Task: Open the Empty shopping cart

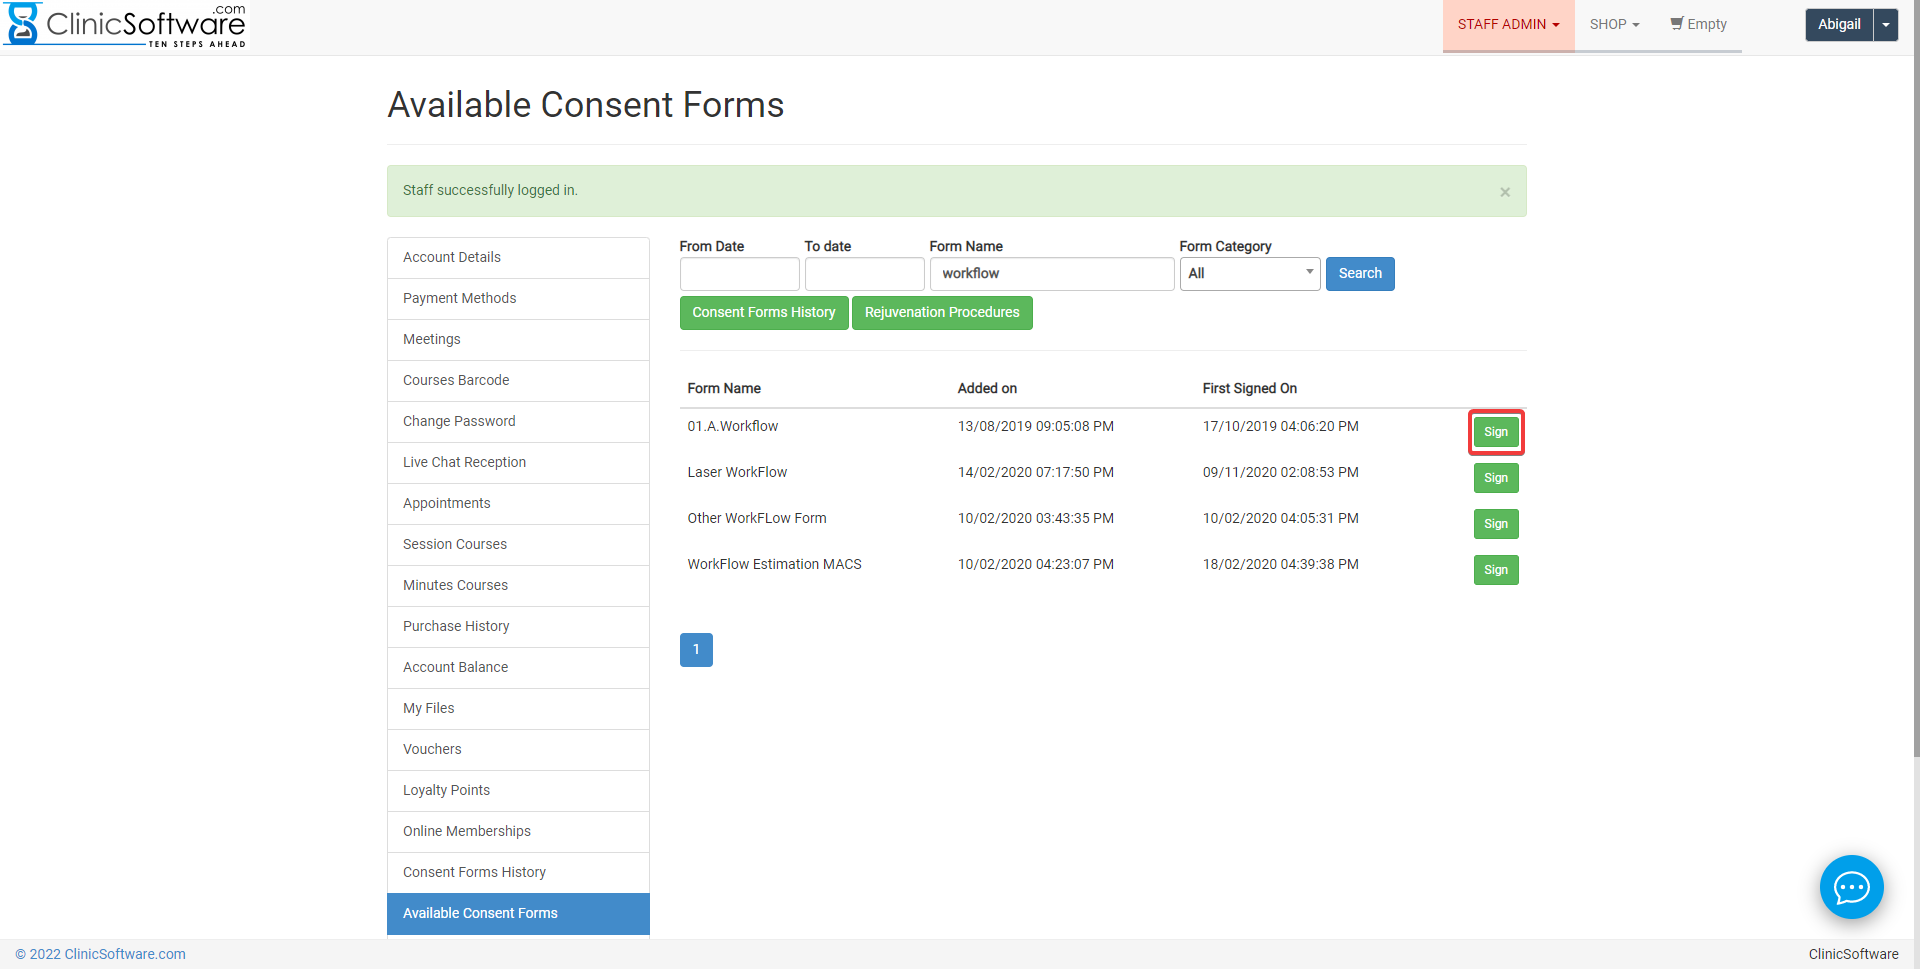Action: pyautogui.click(x=1698, y=24)
